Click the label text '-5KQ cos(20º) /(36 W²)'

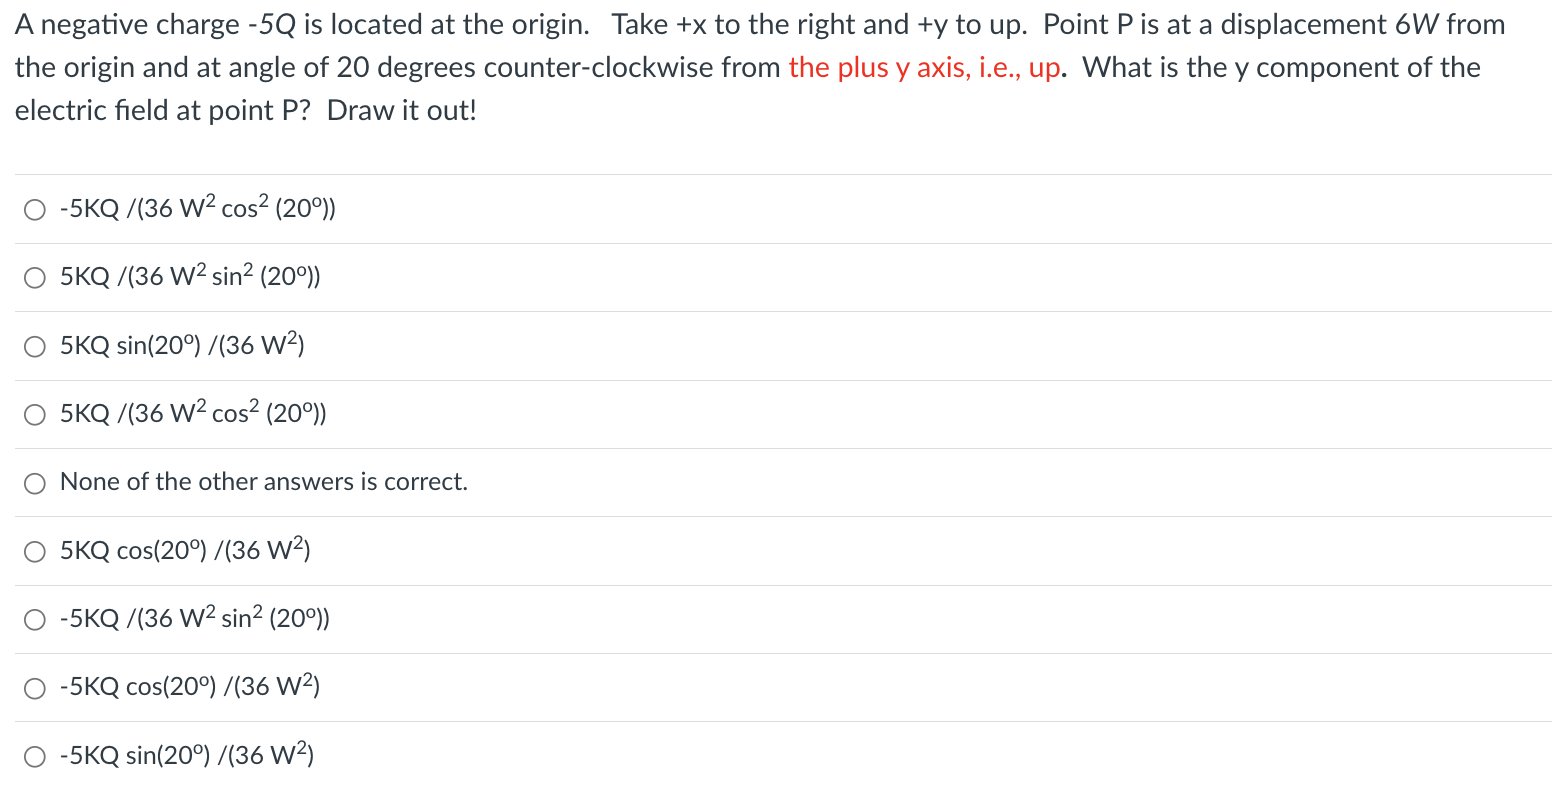coord(190,686)
